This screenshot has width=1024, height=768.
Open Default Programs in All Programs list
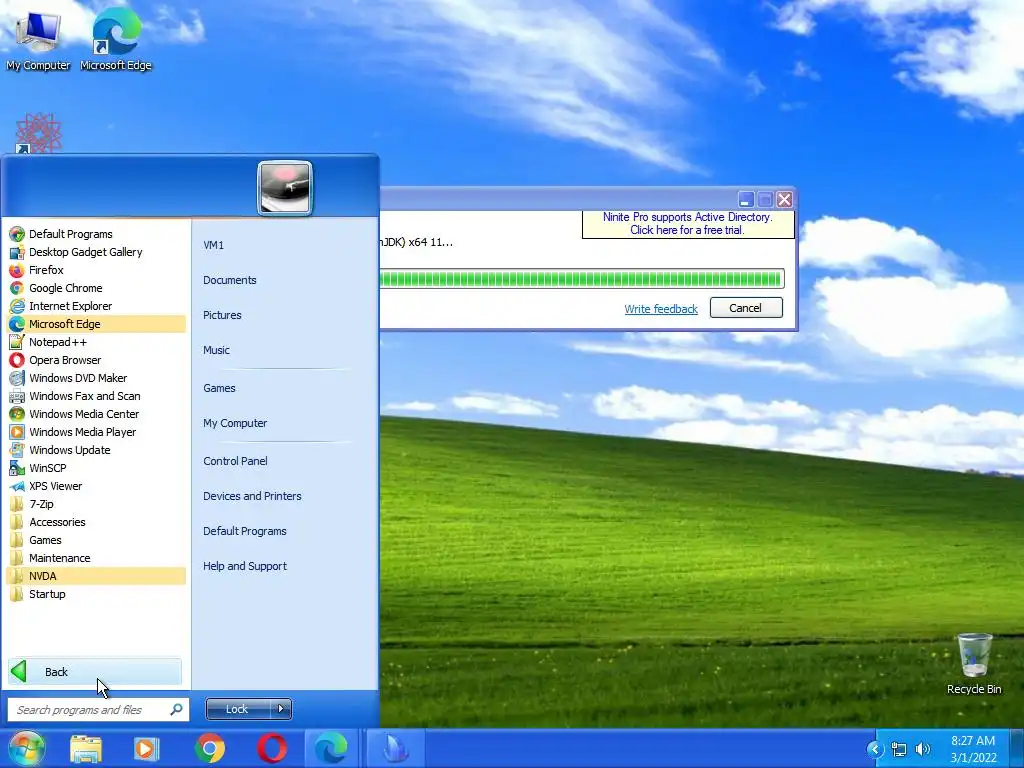[x=96, y=234]
